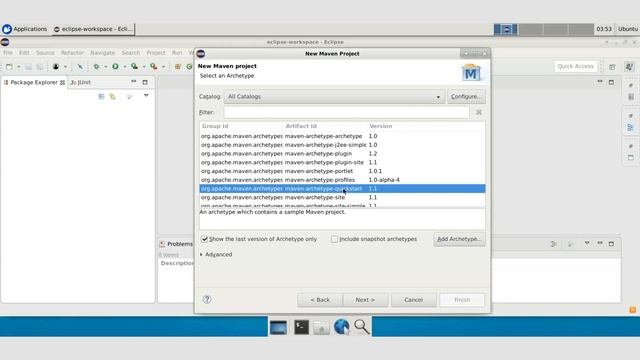The image size is (640, 360).
Task: Clear the archetype Filter with the X icon
Action: [479, 112]
